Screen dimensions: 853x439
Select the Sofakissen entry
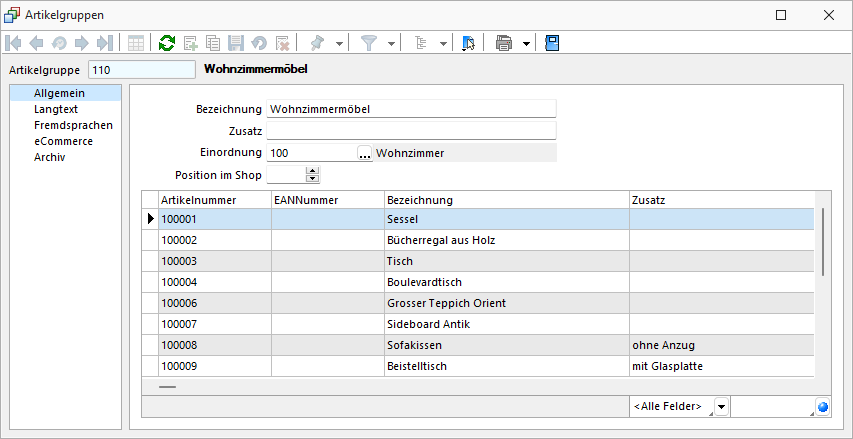click(x=478, y=345)
